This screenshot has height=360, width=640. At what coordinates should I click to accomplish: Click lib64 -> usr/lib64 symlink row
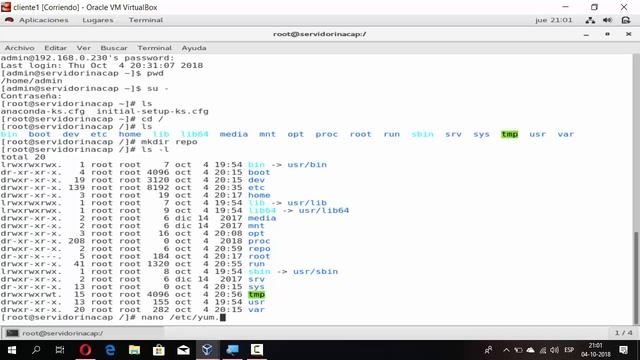175,211
